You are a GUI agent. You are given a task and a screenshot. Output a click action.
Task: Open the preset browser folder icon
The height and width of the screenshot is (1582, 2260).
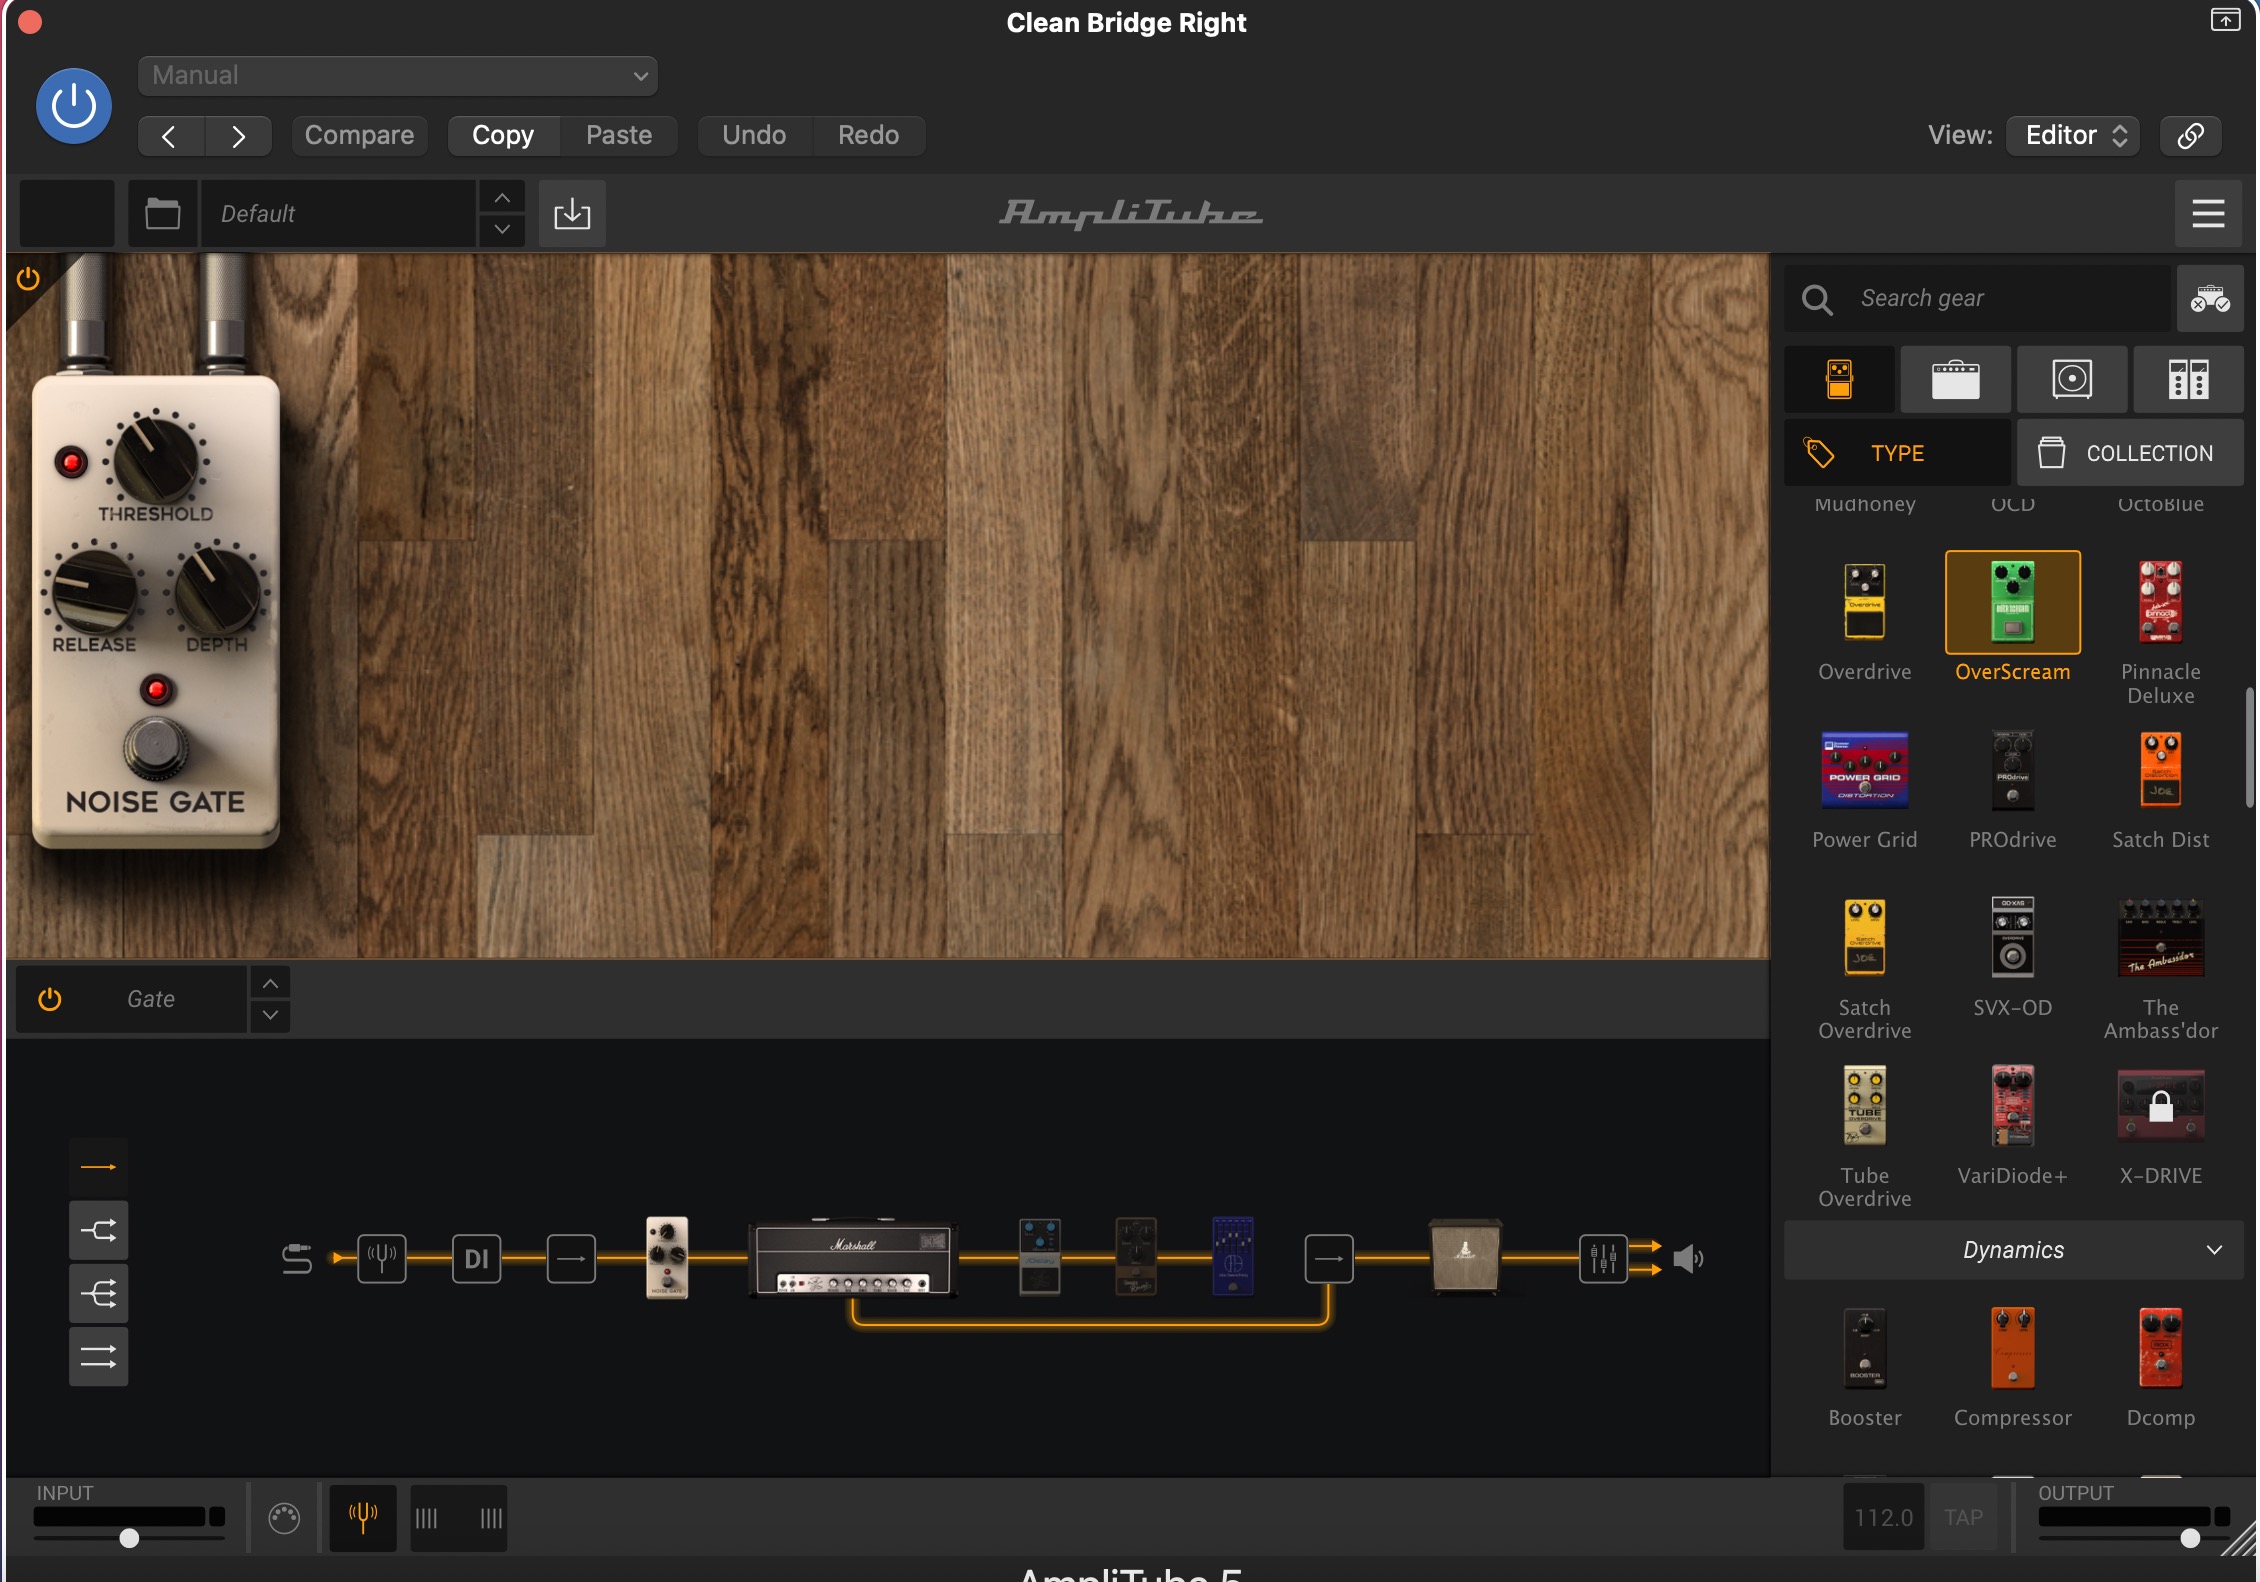coord(162,213)
